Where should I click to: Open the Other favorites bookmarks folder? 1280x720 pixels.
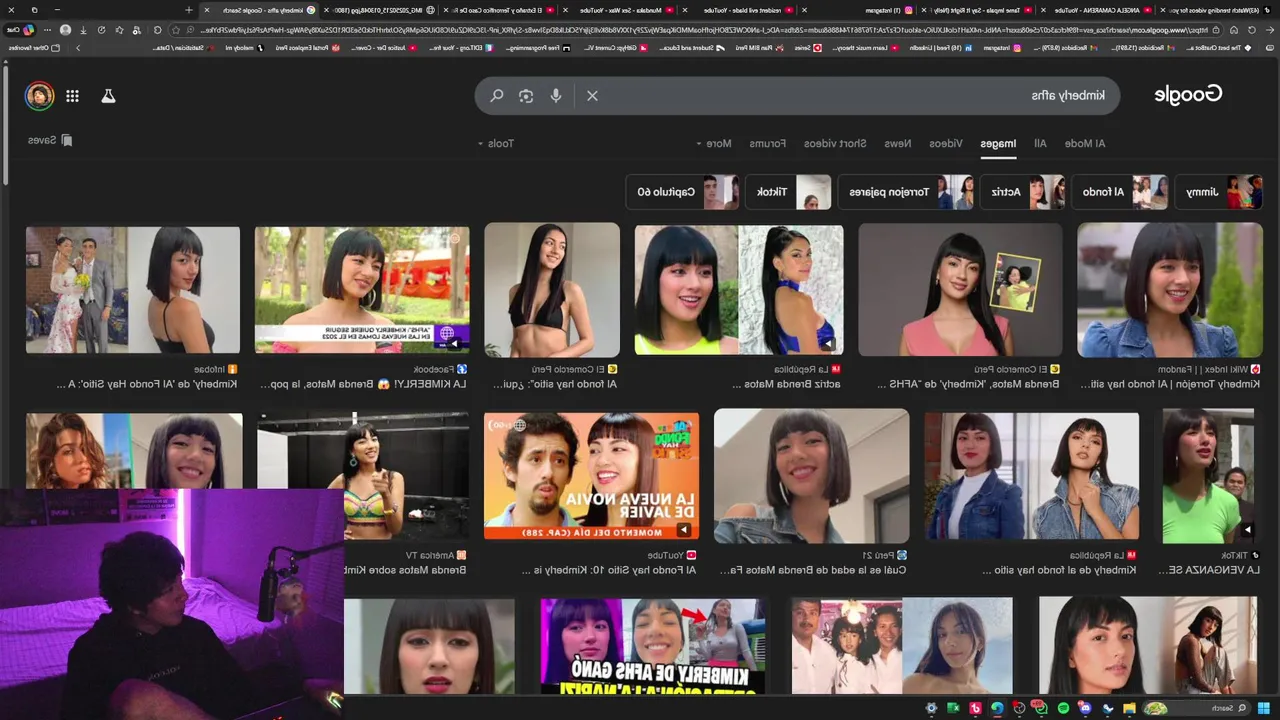pos(34,48)
